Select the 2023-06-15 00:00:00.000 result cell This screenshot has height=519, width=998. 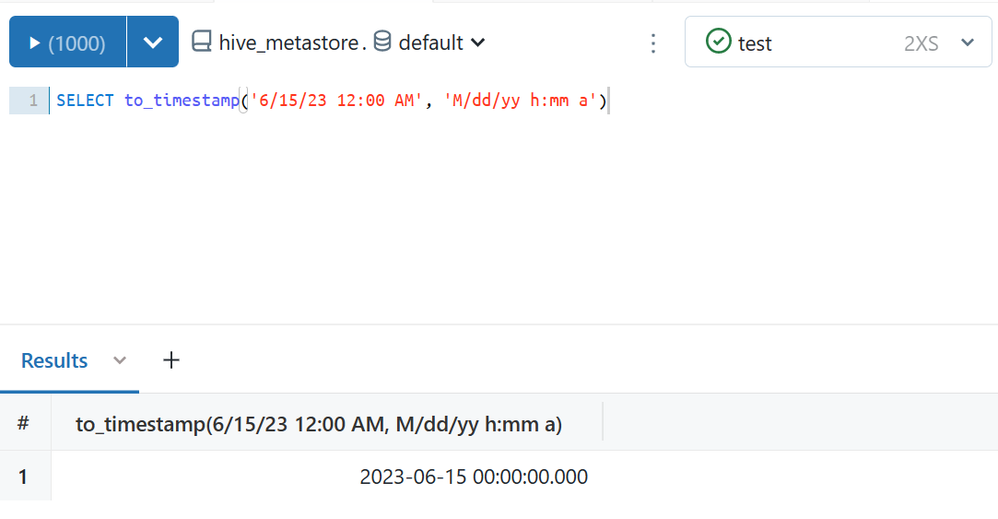(473, 477)
